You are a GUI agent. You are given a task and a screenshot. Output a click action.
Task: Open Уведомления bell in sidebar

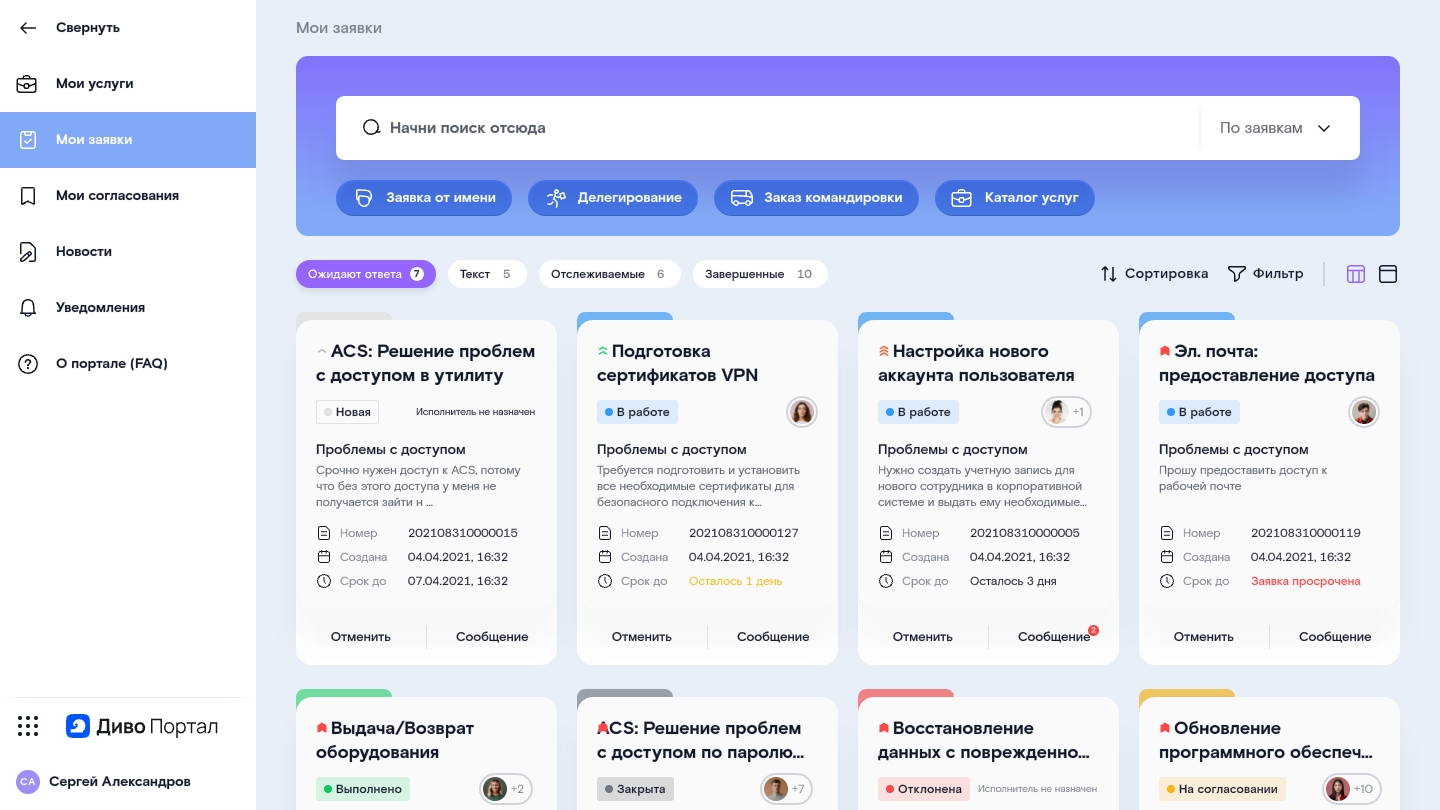[x=28, y=308]
